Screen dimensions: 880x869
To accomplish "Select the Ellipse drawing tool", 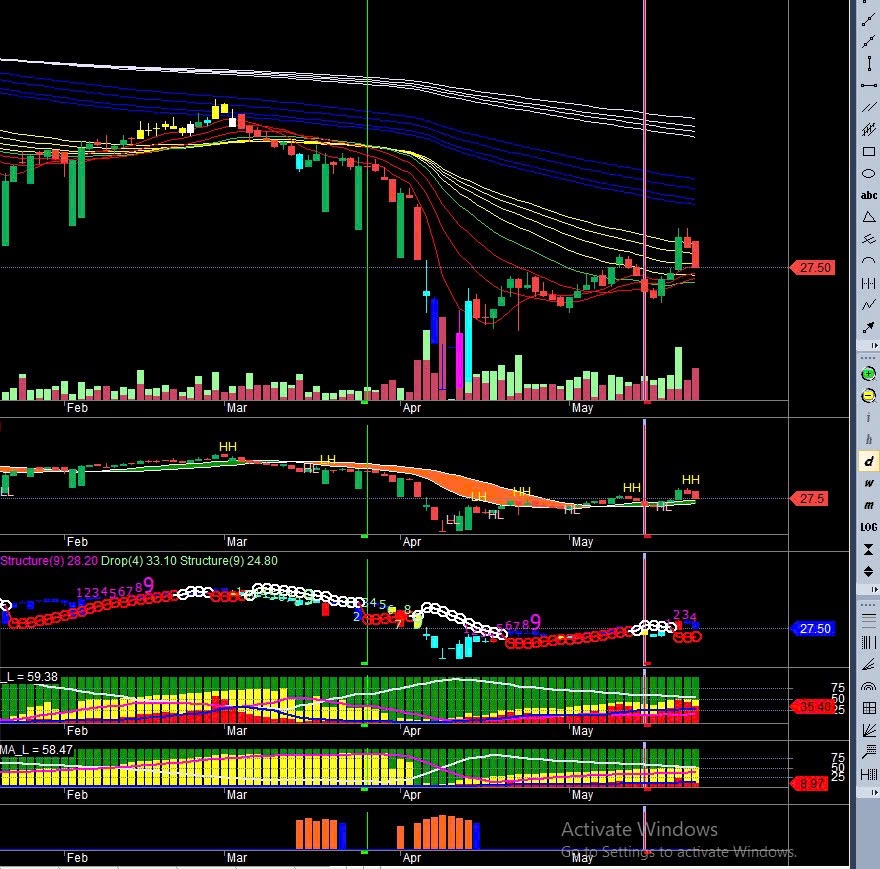I will (868, 173).
